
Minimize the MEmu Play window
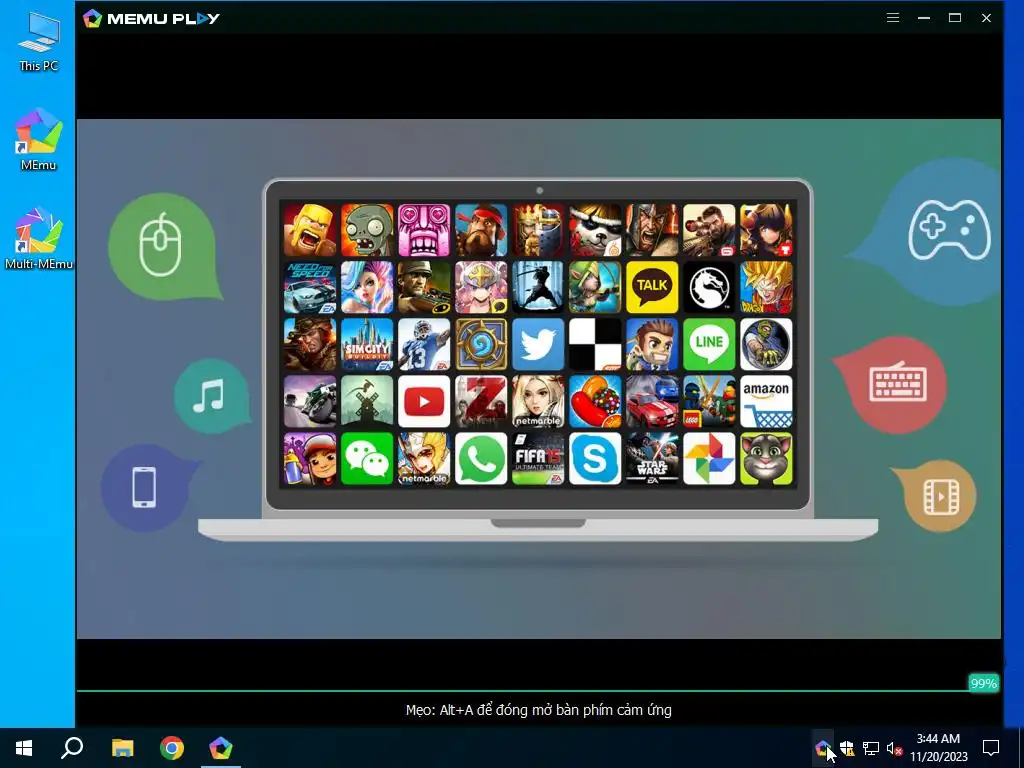tap(923, 18)
